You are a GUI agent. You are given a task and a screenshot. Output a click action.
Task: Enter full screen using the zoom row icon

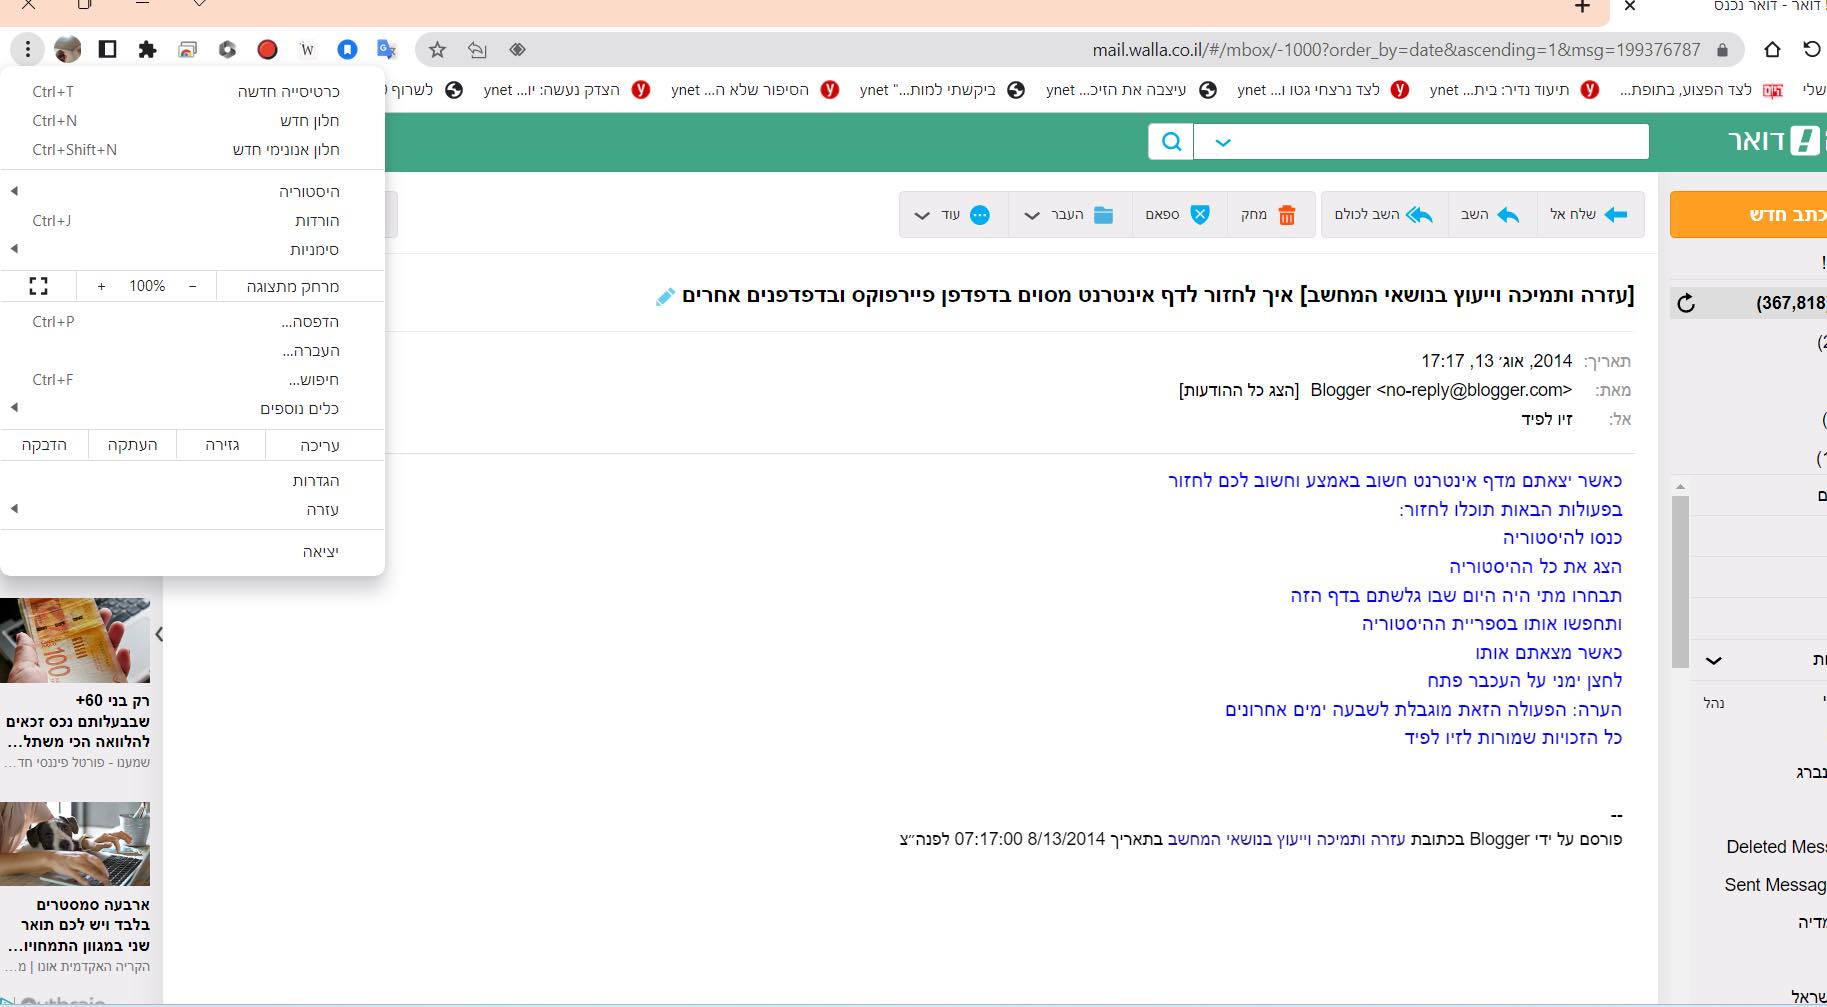click(x=38, y=286)
